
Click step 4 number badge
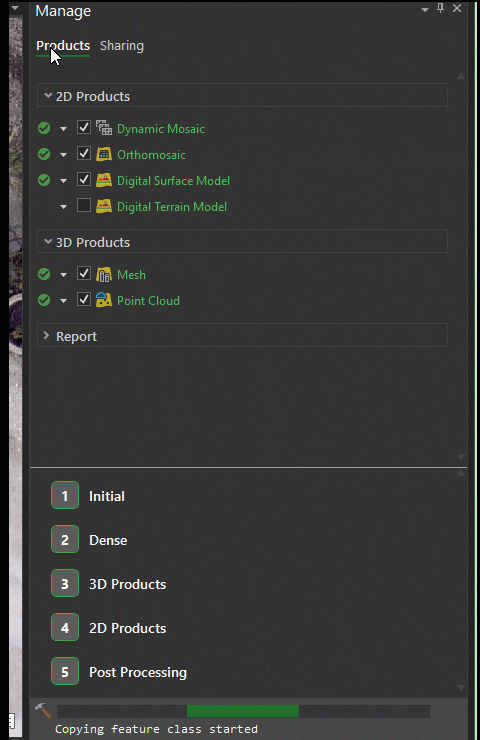(x=65, y=627)
